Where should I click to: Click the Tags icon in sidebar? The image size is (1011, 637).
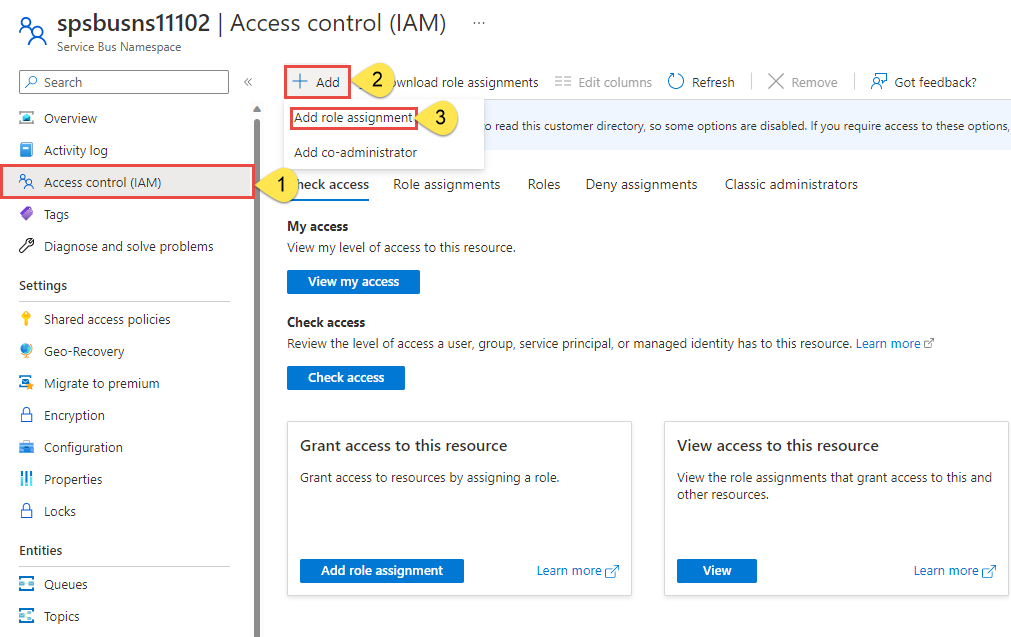pyautogui.click(x=27, y=214)
